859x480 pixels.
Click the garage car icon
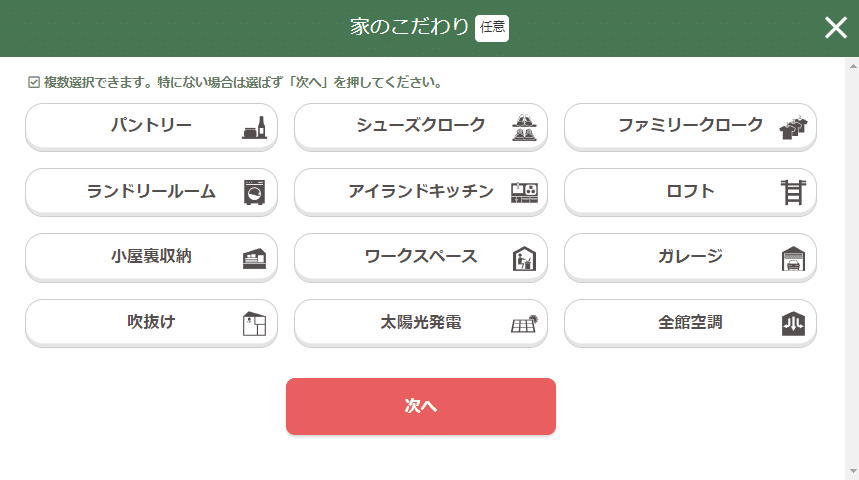coord(793,258)
